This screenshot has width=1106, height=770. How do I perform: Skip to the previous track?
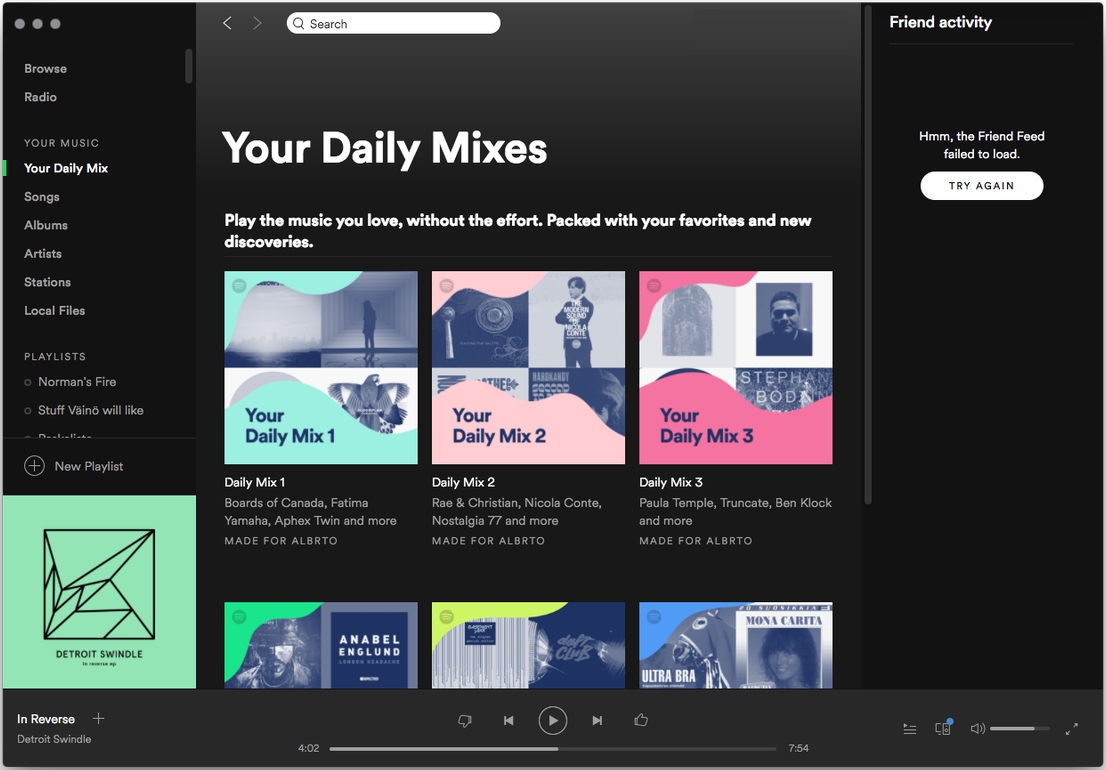click(x=508, y=720)
